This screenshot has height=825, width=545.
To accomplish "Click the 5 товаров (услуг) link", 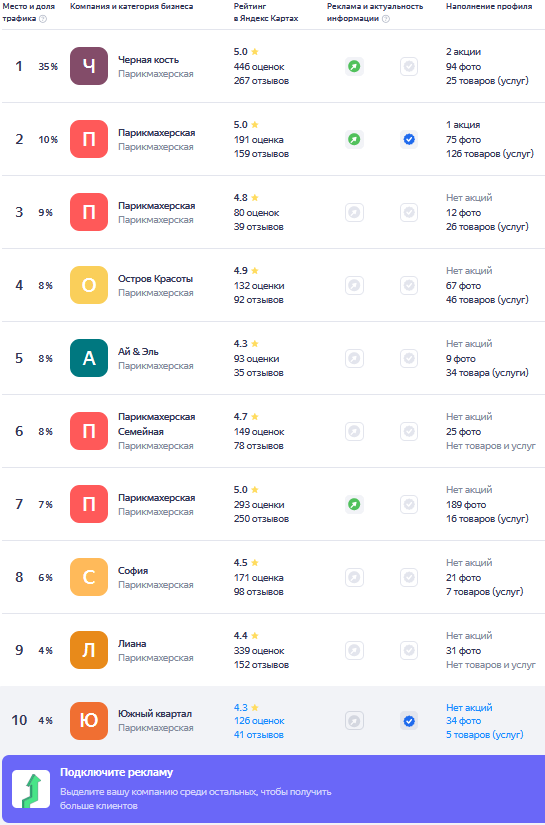I will click(485, 735).
